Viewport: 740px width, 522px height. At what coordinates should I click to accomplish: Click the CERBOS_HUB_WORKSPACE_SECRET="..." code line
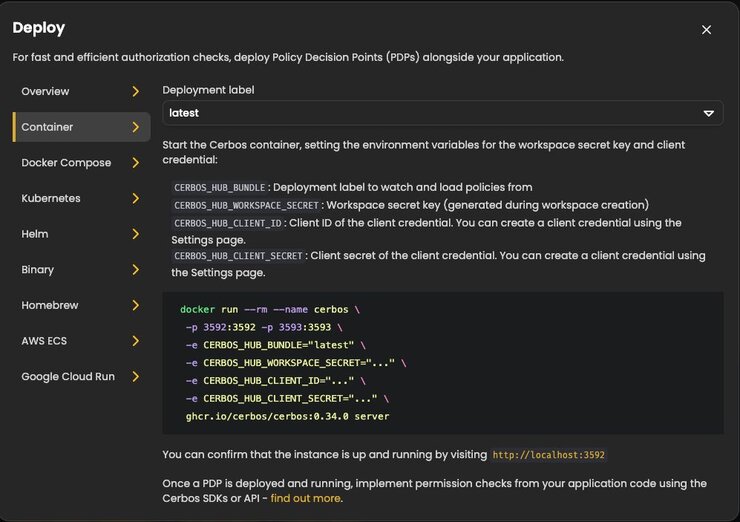296,363
